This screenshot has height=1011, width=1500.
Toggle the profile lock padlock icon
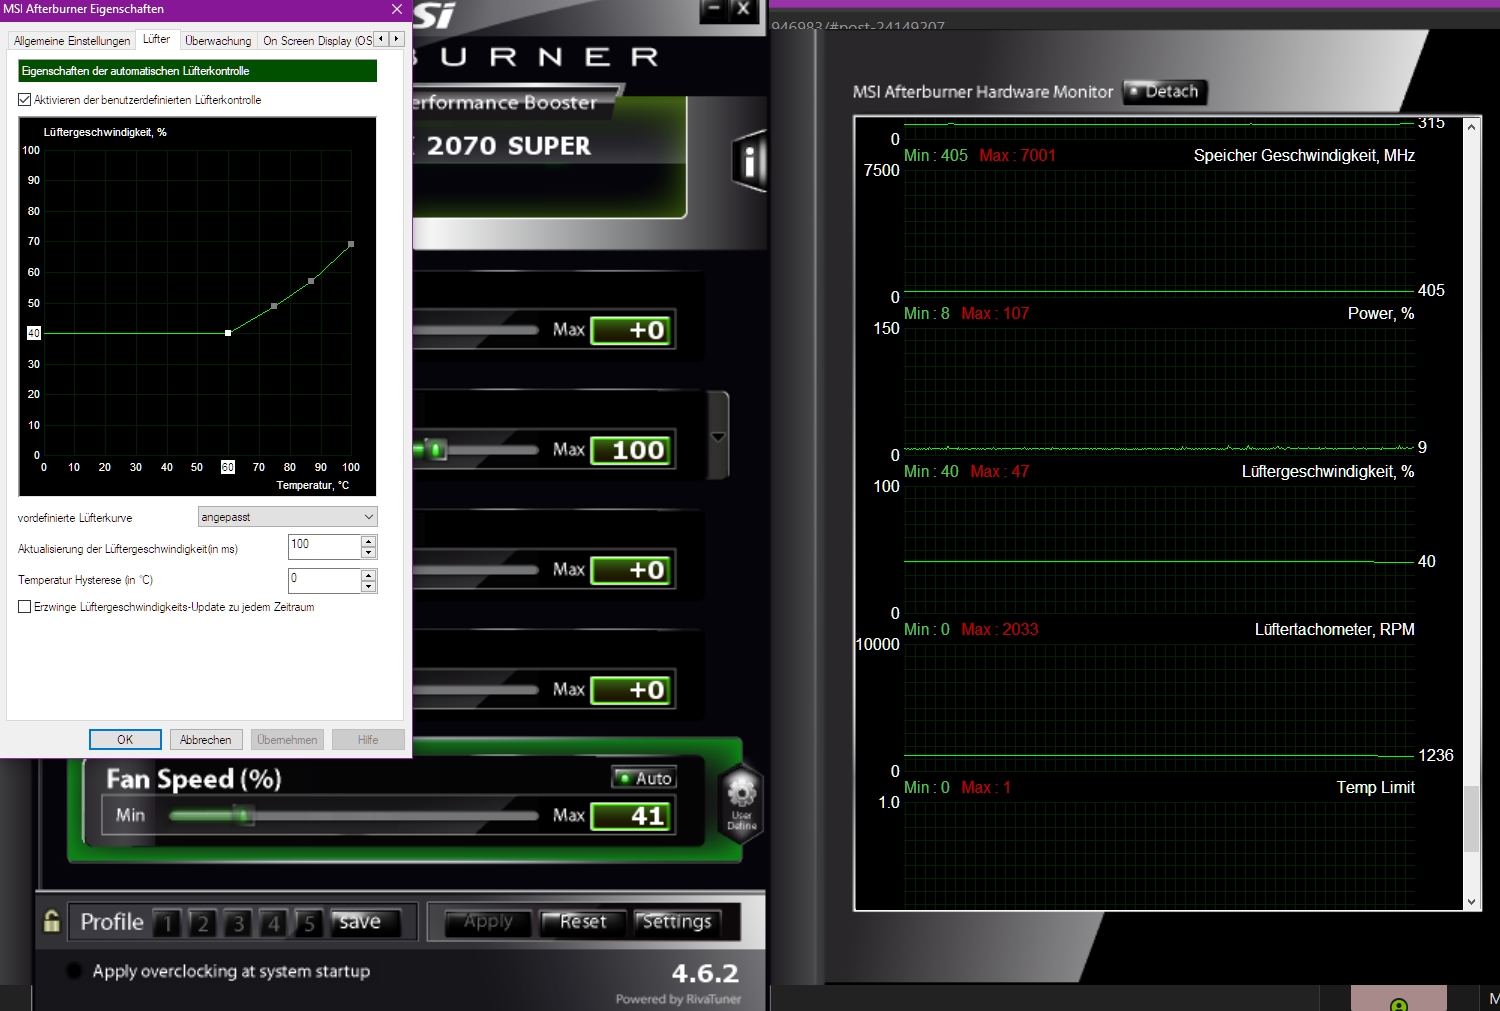[x=52, y=920]
